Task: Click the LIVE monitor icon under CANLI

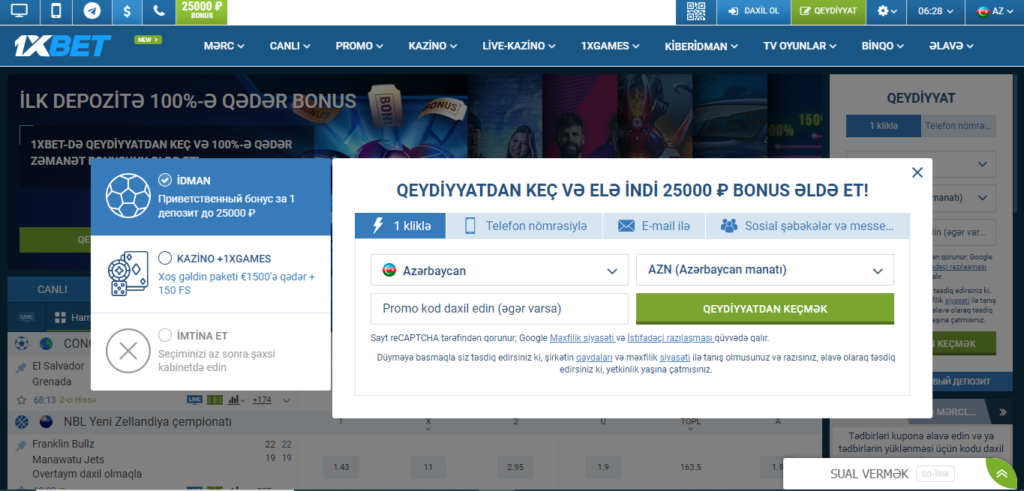Action: click(26, 317)
